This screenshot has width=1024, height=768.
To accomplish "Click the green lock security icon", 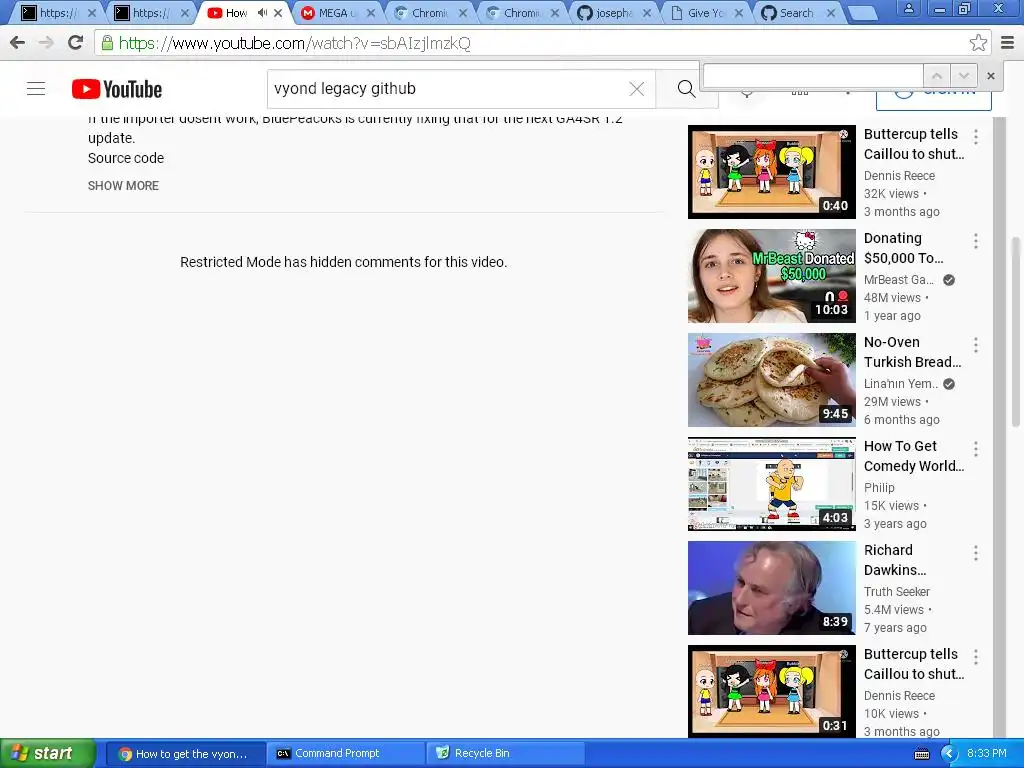I will click(107, 43).
